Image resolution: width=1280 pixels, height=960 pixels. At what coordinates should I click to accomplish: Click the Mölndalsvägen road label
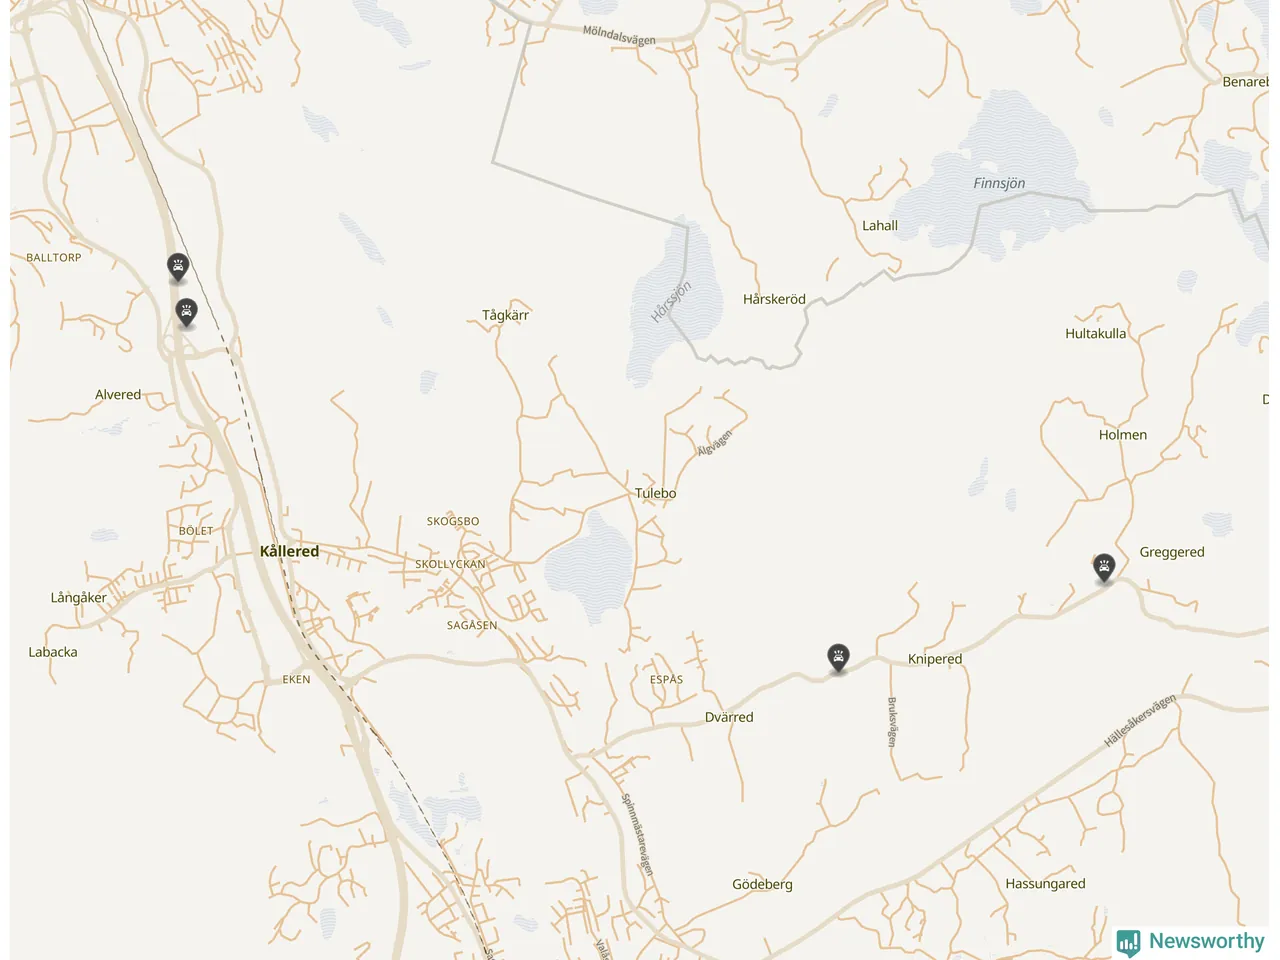click(619, 36)
